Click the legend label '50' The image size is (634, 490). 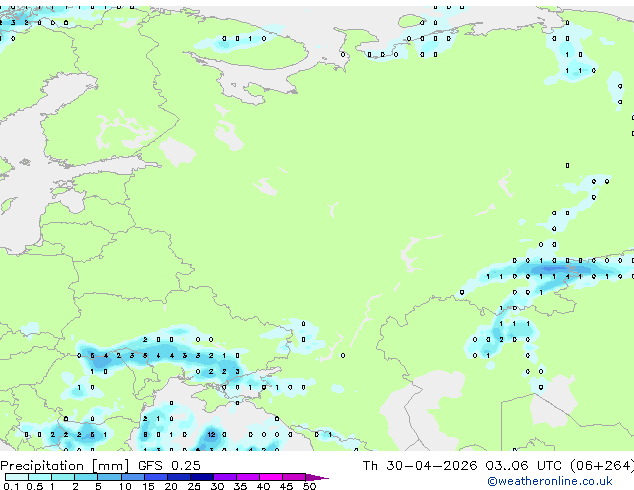point(310,486)
